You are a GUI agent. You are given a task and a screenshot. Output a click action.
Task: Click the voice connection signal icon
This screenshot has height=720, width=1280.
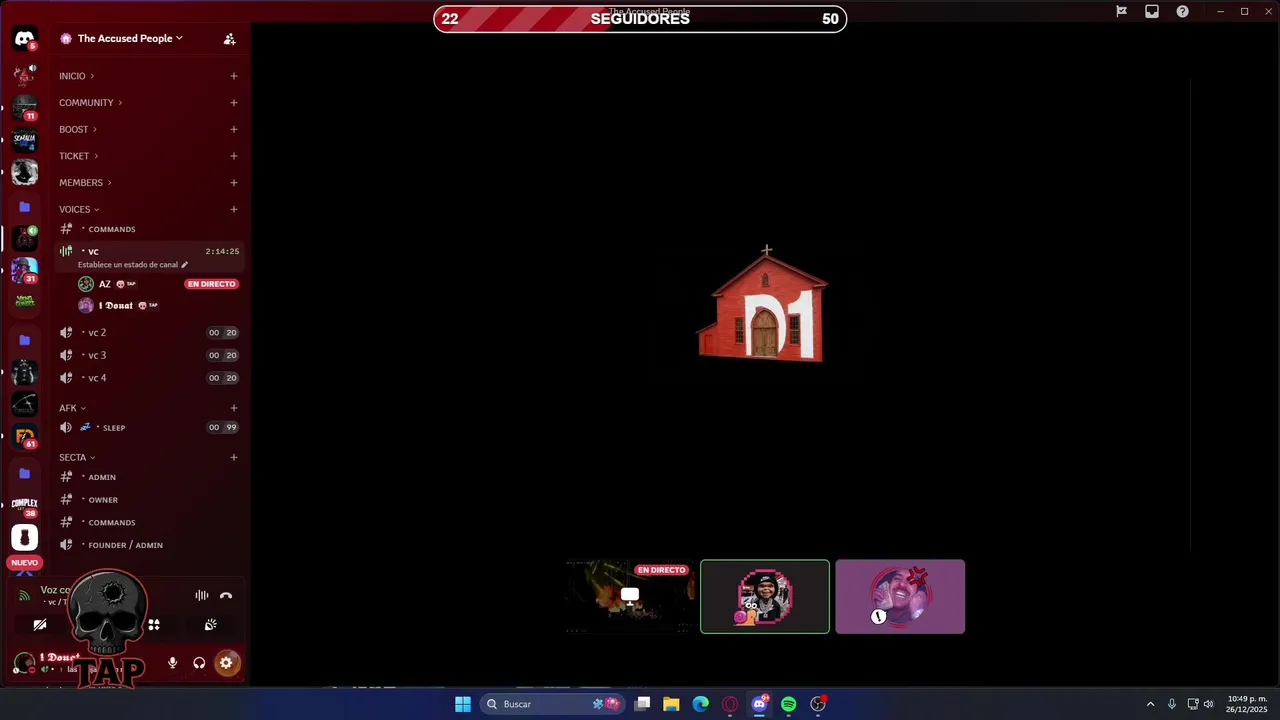(x=24, y=596)
